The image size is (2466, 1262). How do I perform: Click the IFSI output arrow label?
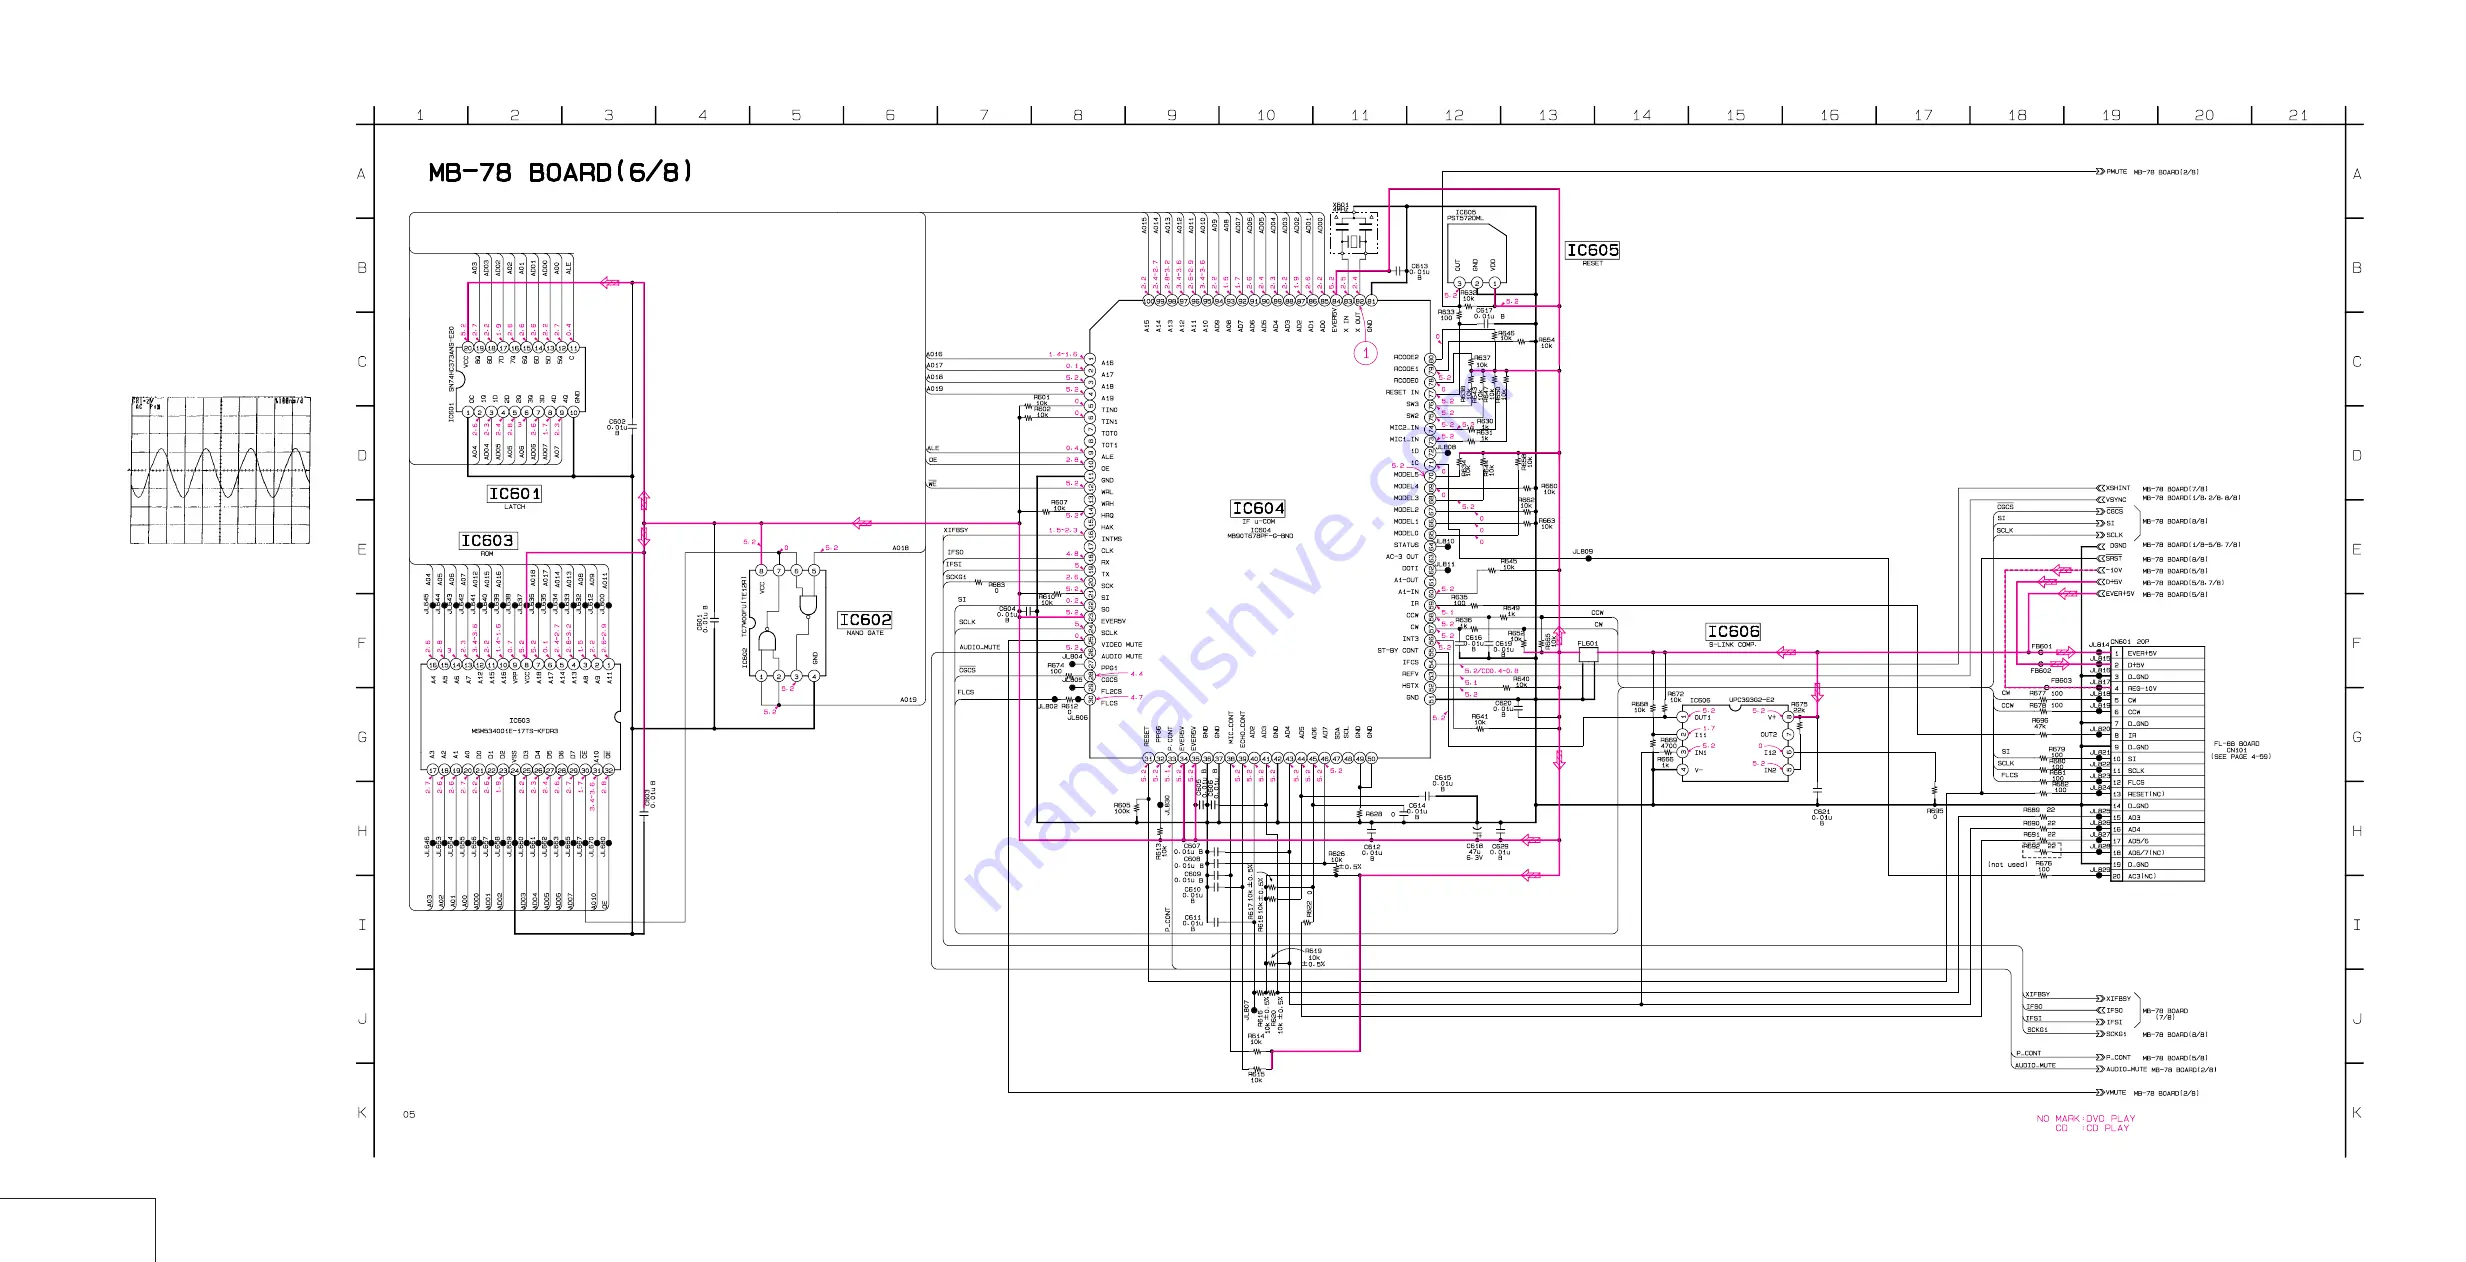(x=2114, y=1022)
